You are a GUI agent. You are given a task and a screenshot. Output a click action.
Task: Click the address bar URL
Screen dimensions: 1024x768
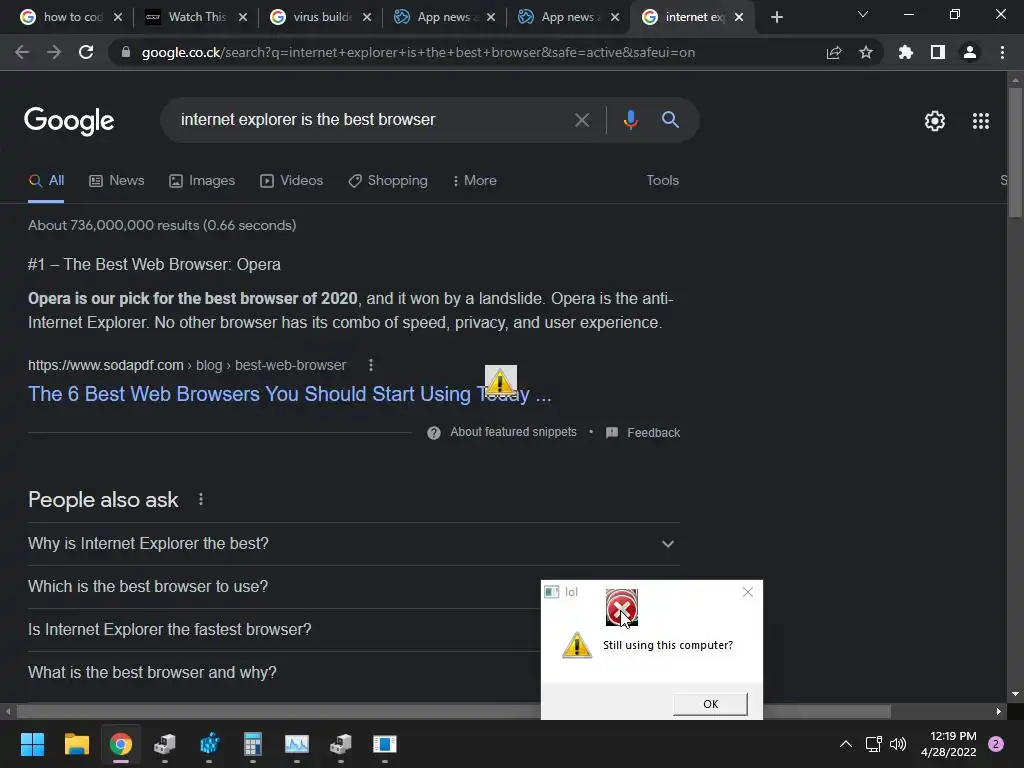coord(418,52)
